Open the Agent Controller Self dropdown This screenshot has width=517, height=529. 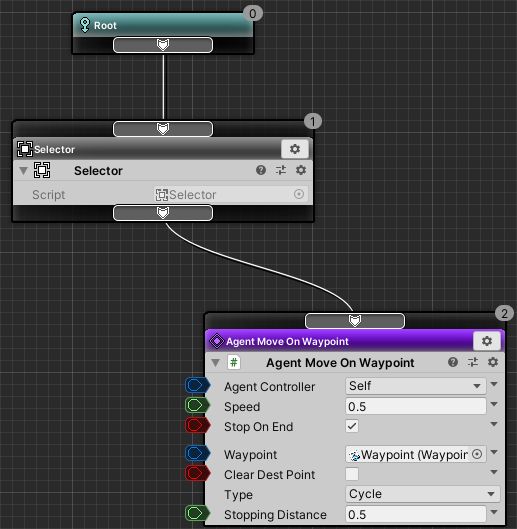point(416,386)
